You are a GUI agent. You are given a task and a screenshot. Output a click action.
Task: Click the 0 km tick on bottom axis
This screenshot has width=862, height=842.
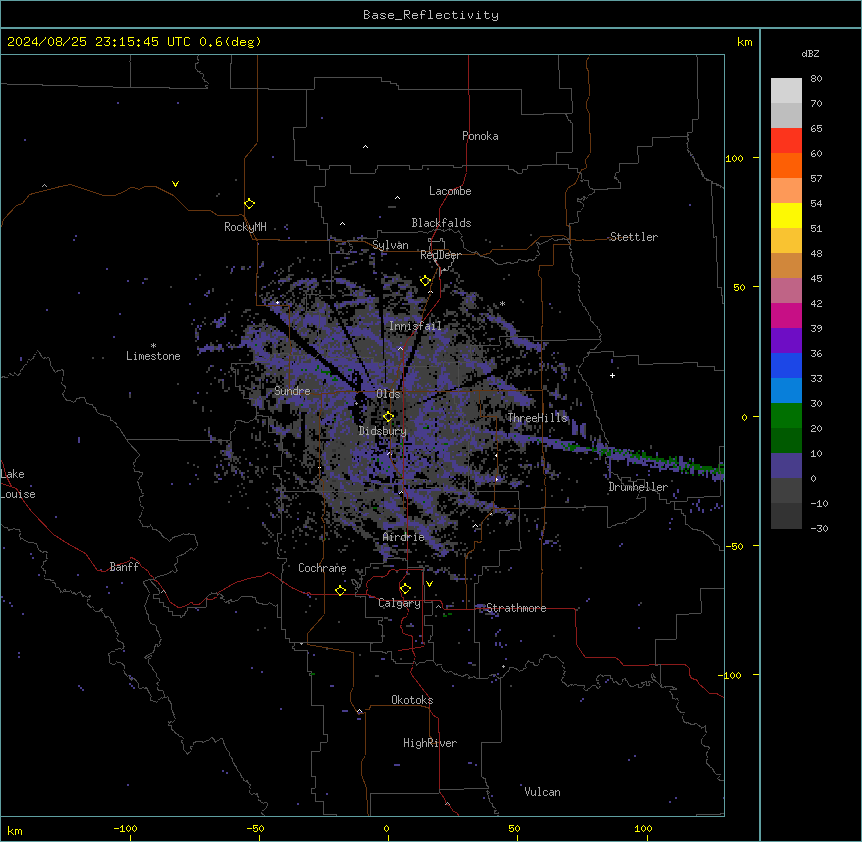[x=386, y=828]
